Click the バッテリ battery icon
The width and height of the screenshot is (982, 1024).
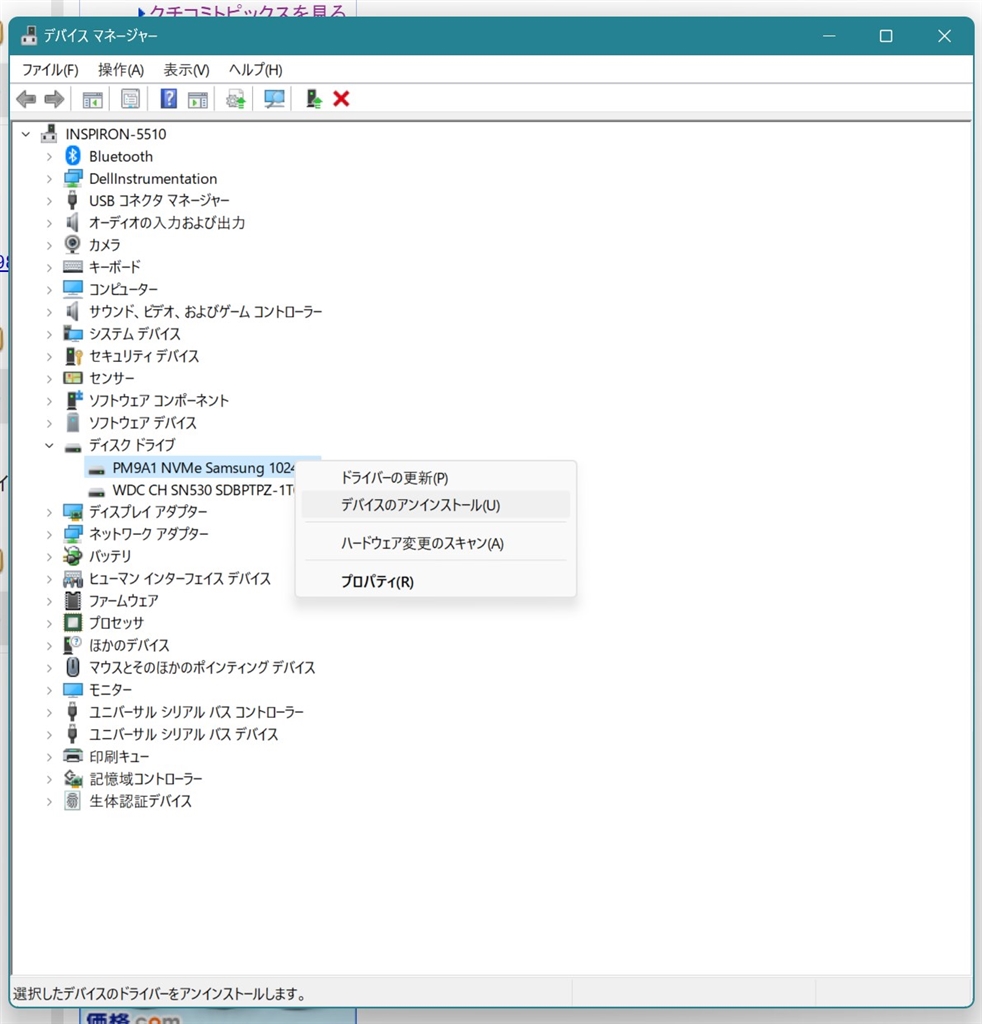pyautogui.click(x=72, y=556)
